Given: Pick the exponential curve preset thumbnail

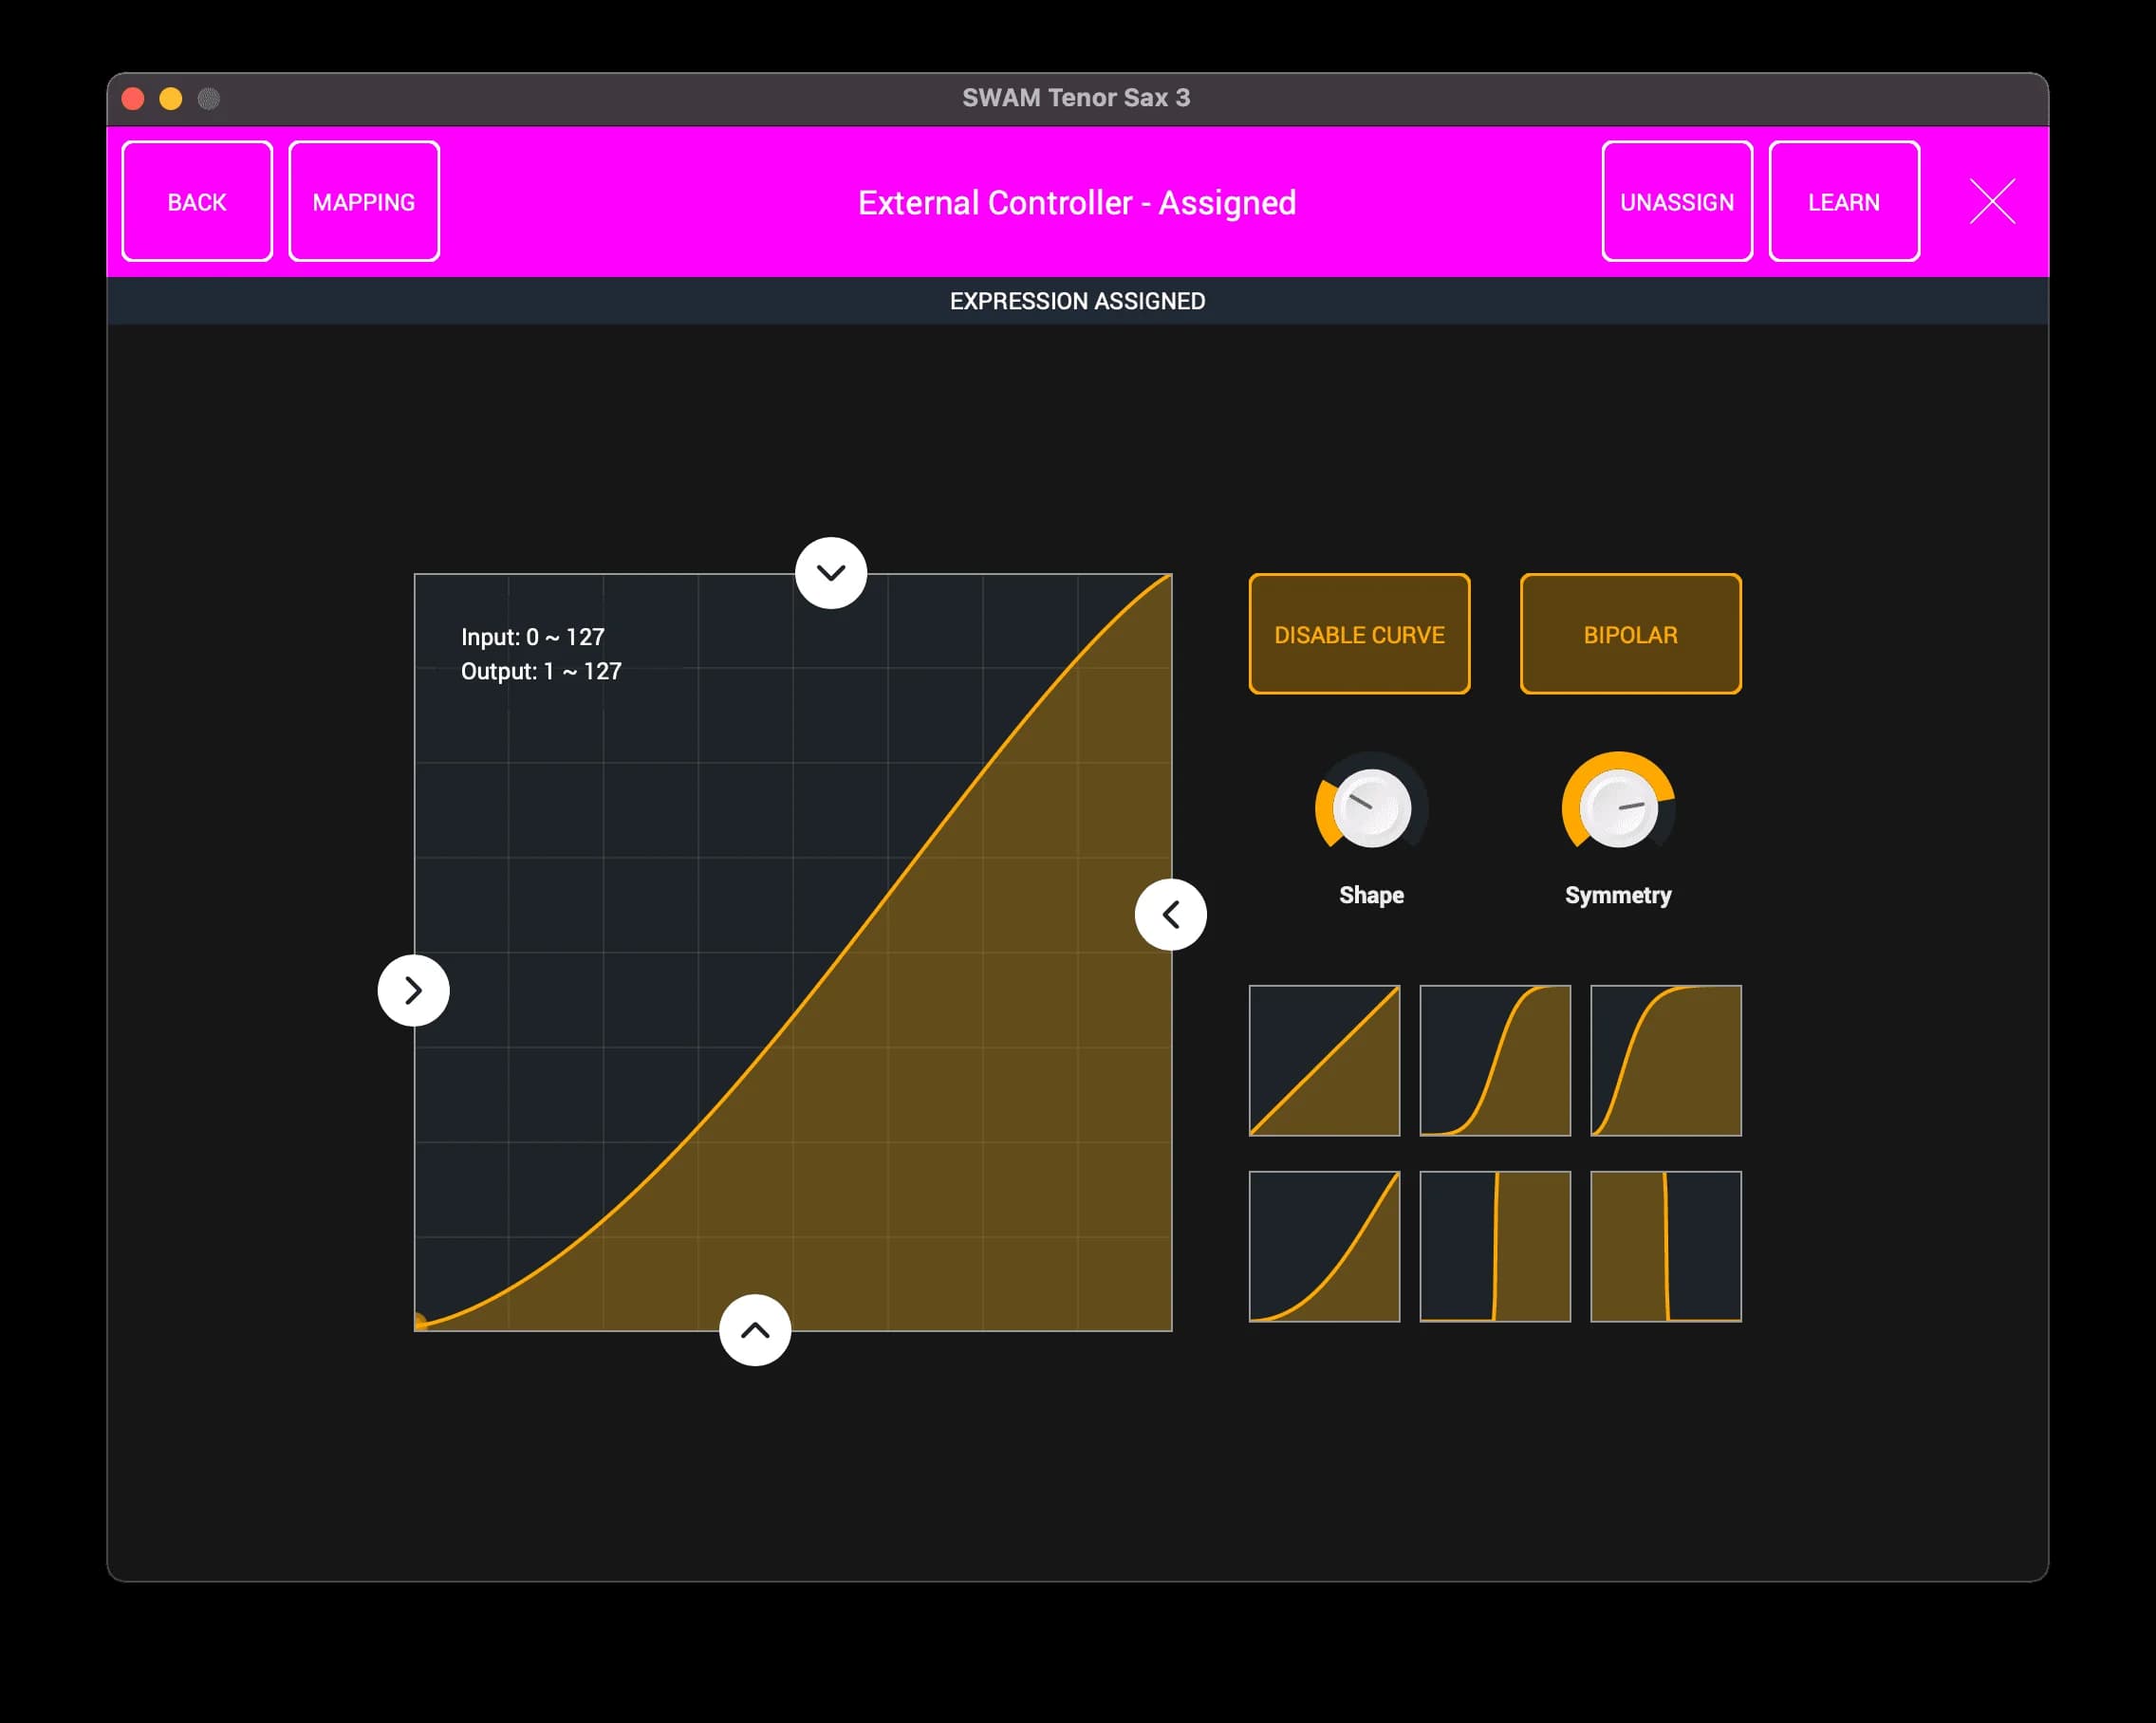Looking at the screenshot, I should 1324,1246.
